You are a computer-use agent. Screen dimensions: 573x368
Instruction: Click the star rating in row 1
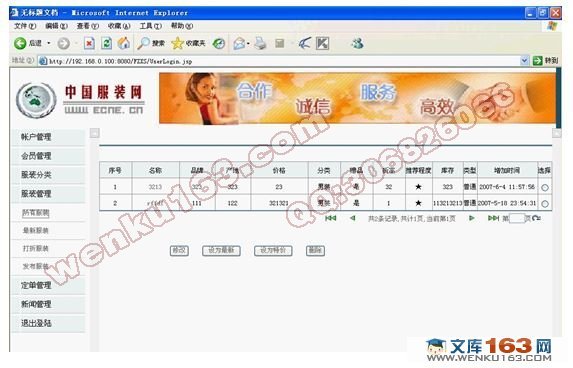pos(418,187)
